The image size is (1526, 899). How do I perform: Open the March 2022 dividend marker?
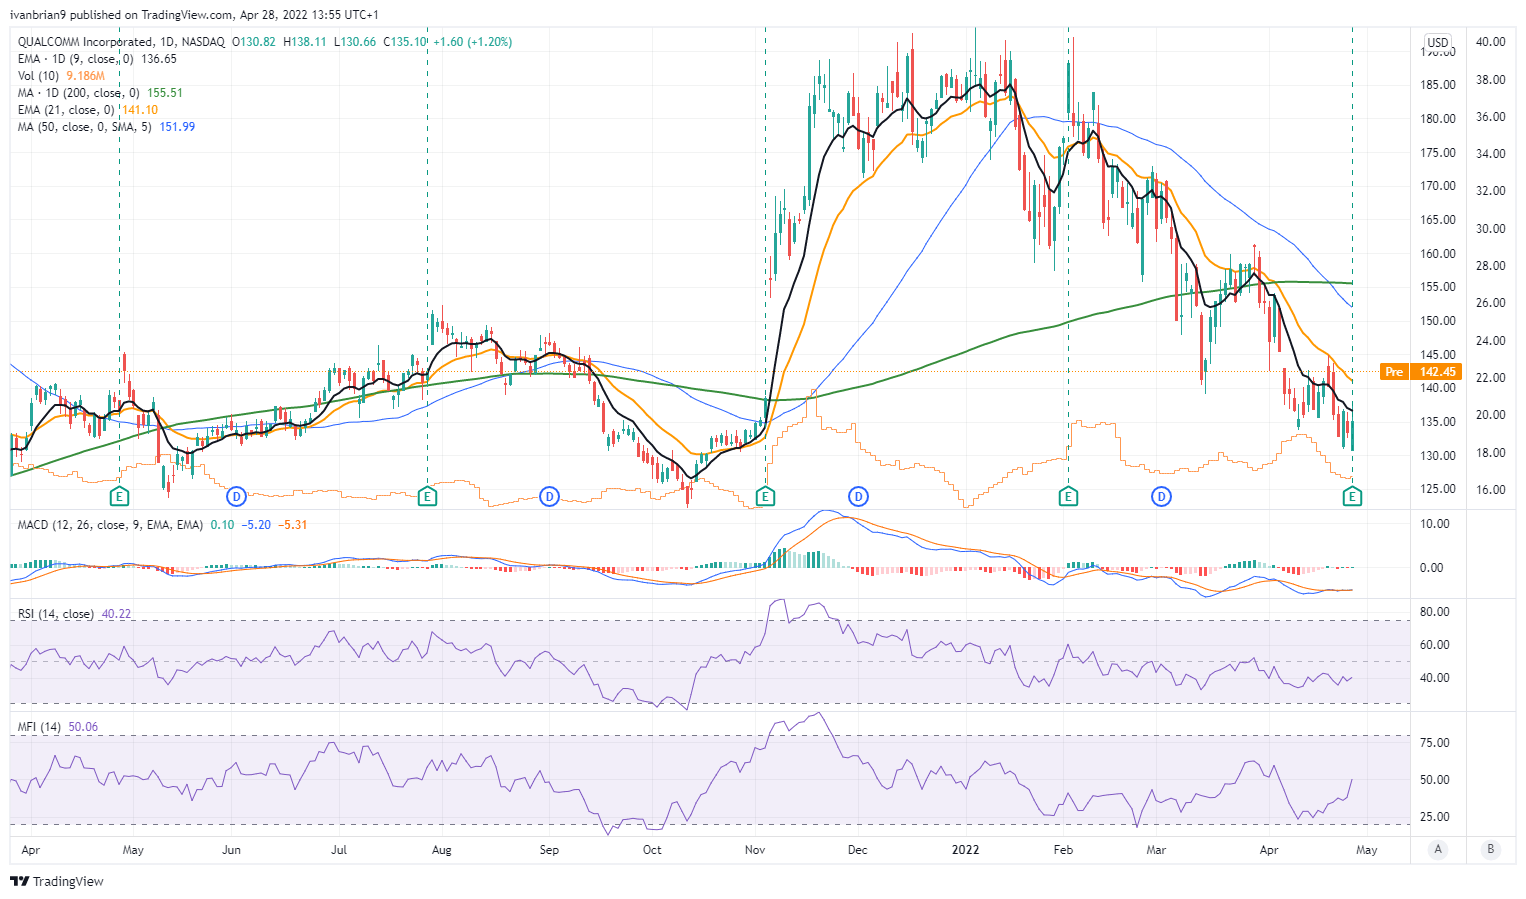(x=1161, y=496)
